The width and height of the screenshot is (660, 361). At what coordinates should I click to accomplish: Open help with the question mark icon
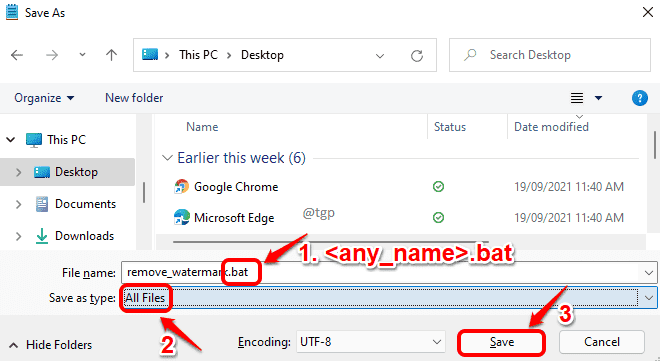click(x=639, y=98)
